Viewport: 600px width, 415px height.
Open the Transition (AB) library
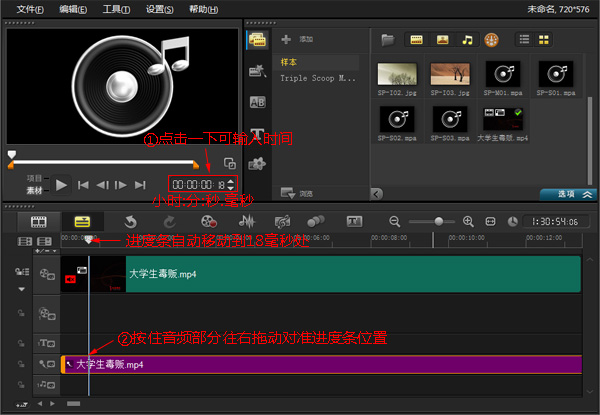[257, 102]
